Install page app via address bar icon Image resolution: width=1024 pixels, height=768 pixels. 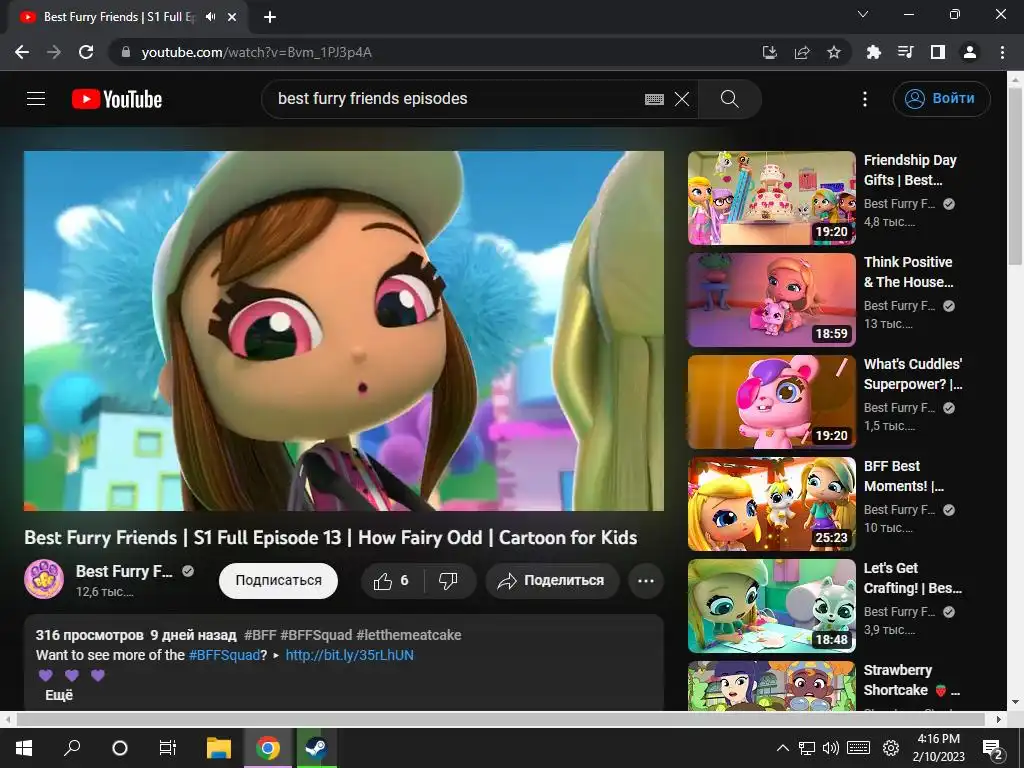pyautogui.click(x=769, y=52)
